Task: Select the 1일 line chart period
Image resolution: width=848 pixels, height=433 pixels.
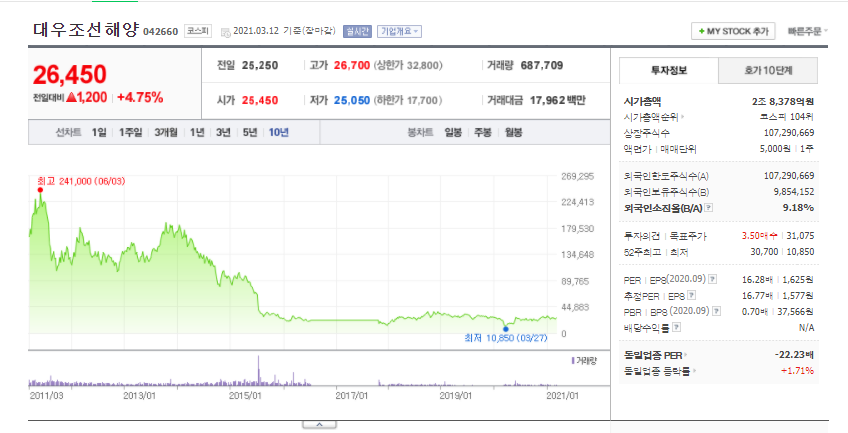Action: tap(99, 132)
